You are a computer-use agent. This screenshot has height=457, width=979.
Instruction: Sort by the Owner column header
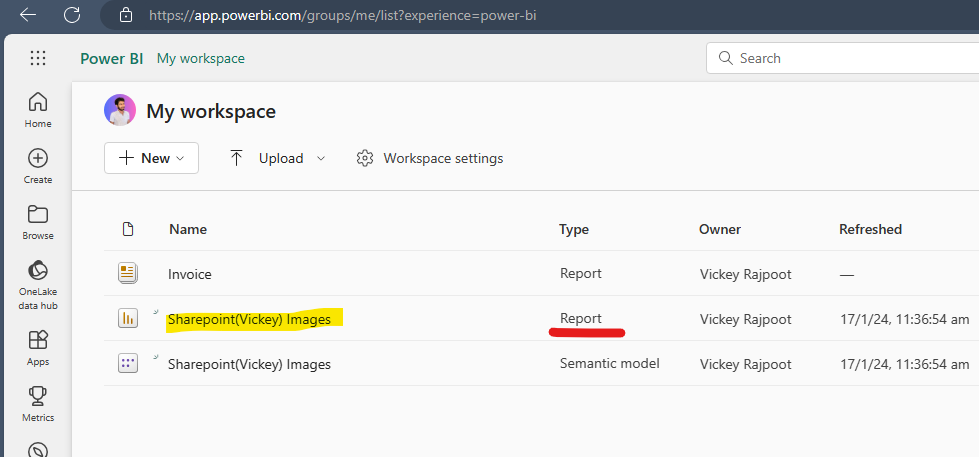tap(720, 229)
